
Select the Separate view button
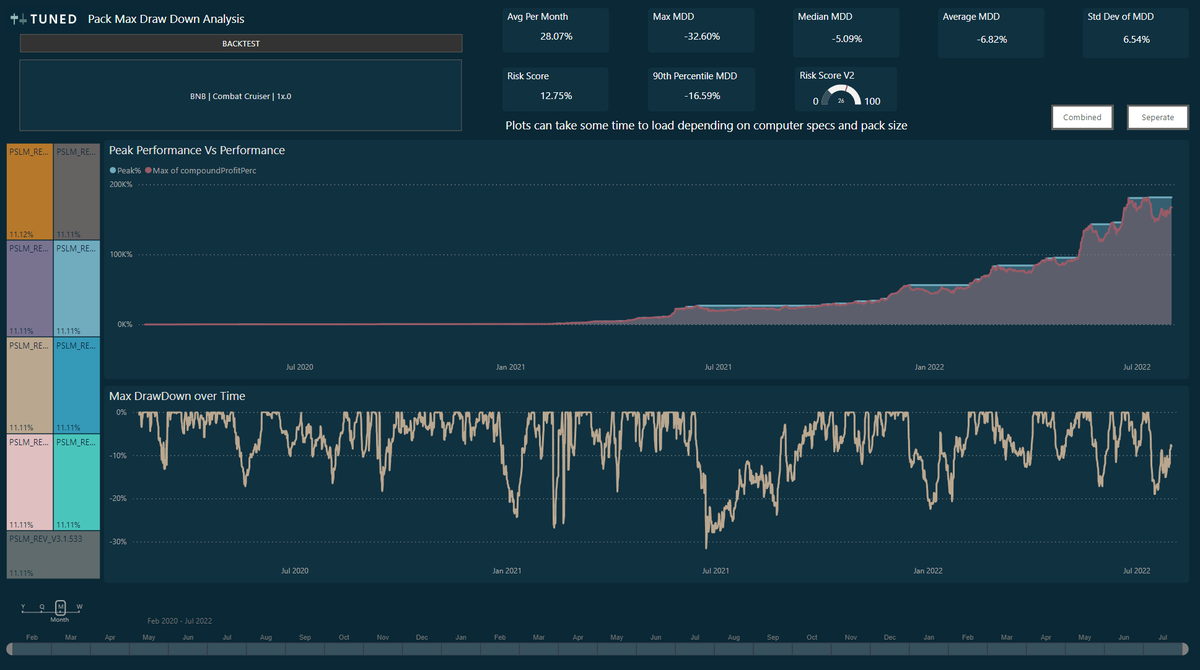point(1157,117)
